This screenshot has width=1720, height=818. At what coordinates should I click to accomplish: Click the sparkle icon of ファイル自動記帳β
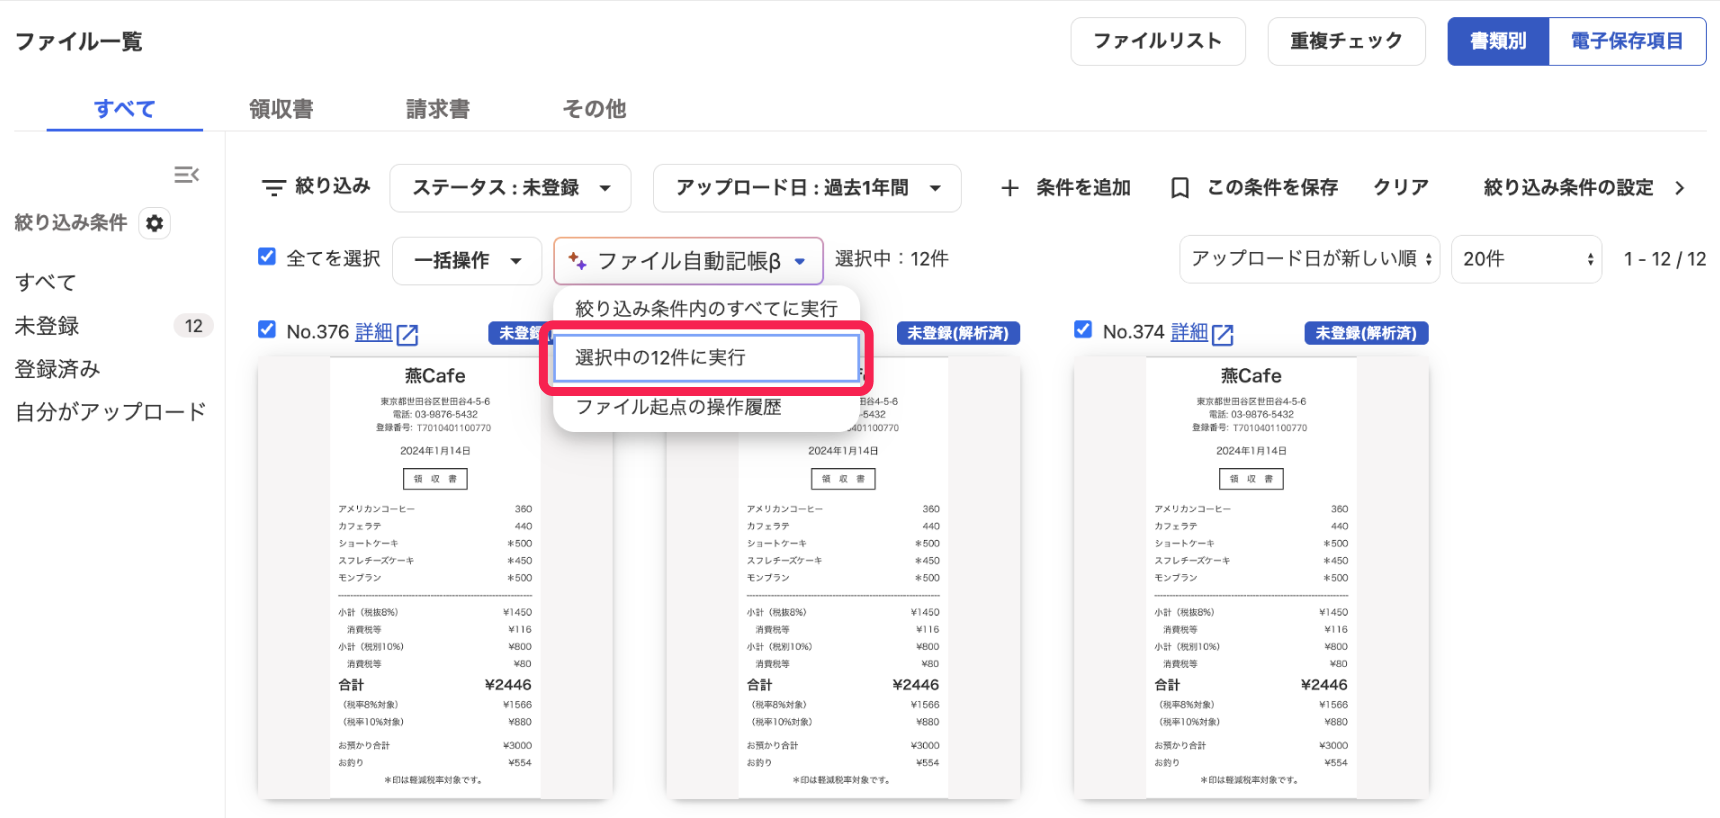(577, 260)
